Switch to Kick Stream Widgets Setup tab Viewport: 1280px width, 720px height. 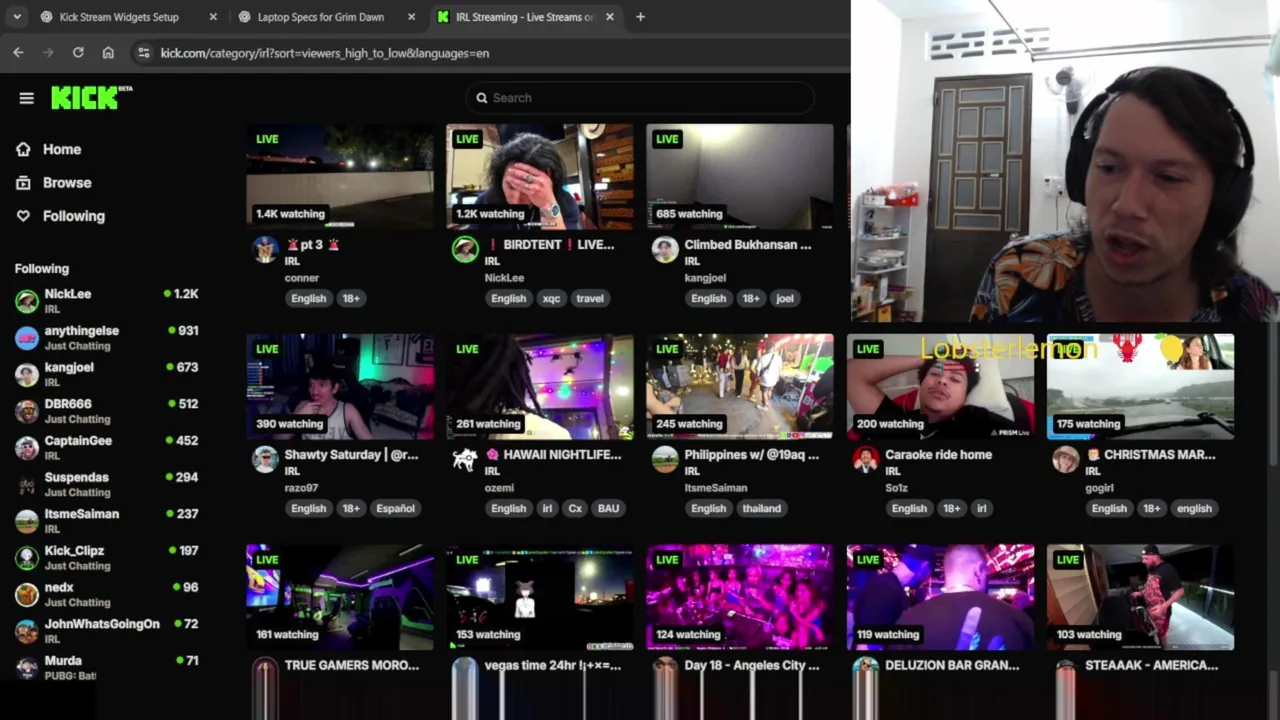click(x=119, y=17)
